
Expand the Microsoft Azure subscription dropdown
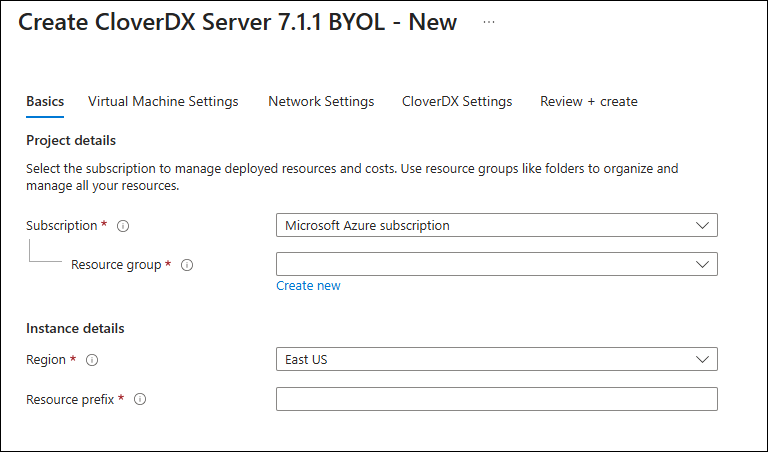tap(496, 225)
